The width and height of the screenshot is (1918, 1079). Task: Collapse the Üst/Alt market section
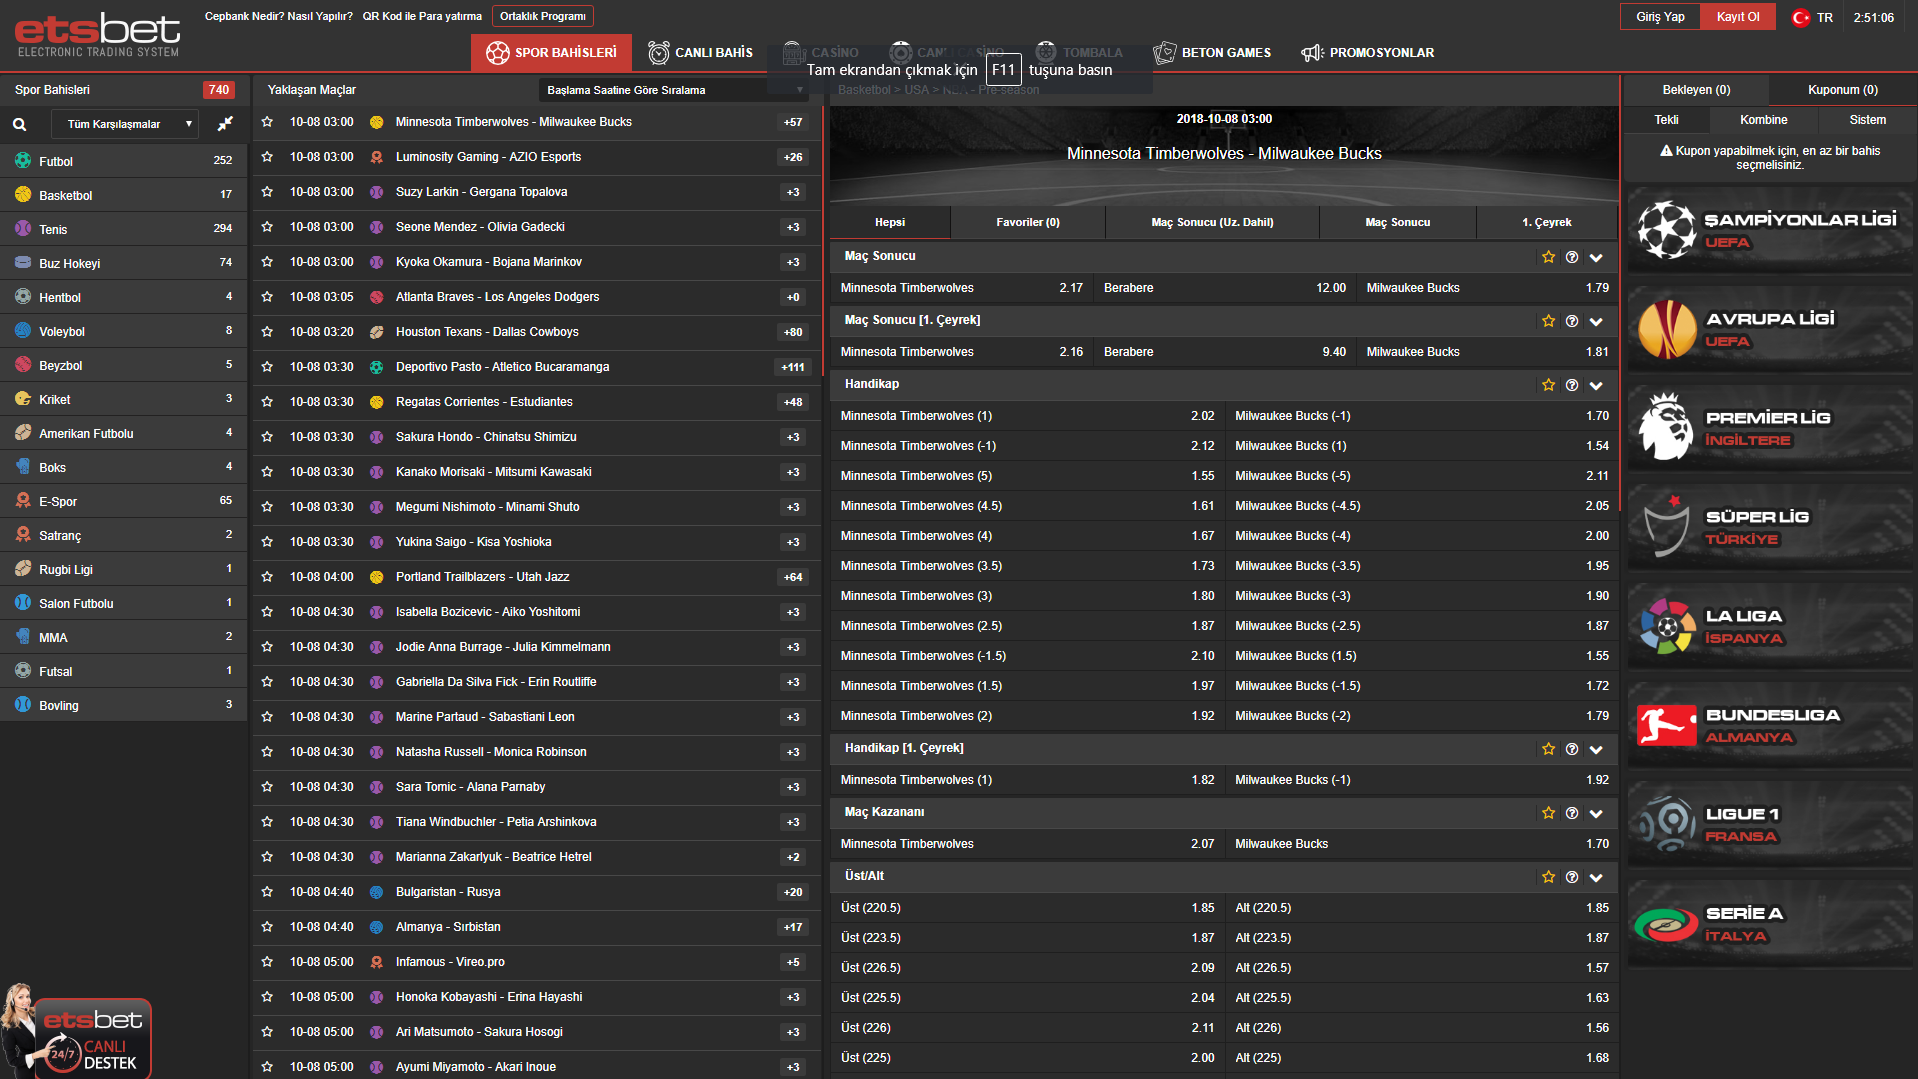1596,877
